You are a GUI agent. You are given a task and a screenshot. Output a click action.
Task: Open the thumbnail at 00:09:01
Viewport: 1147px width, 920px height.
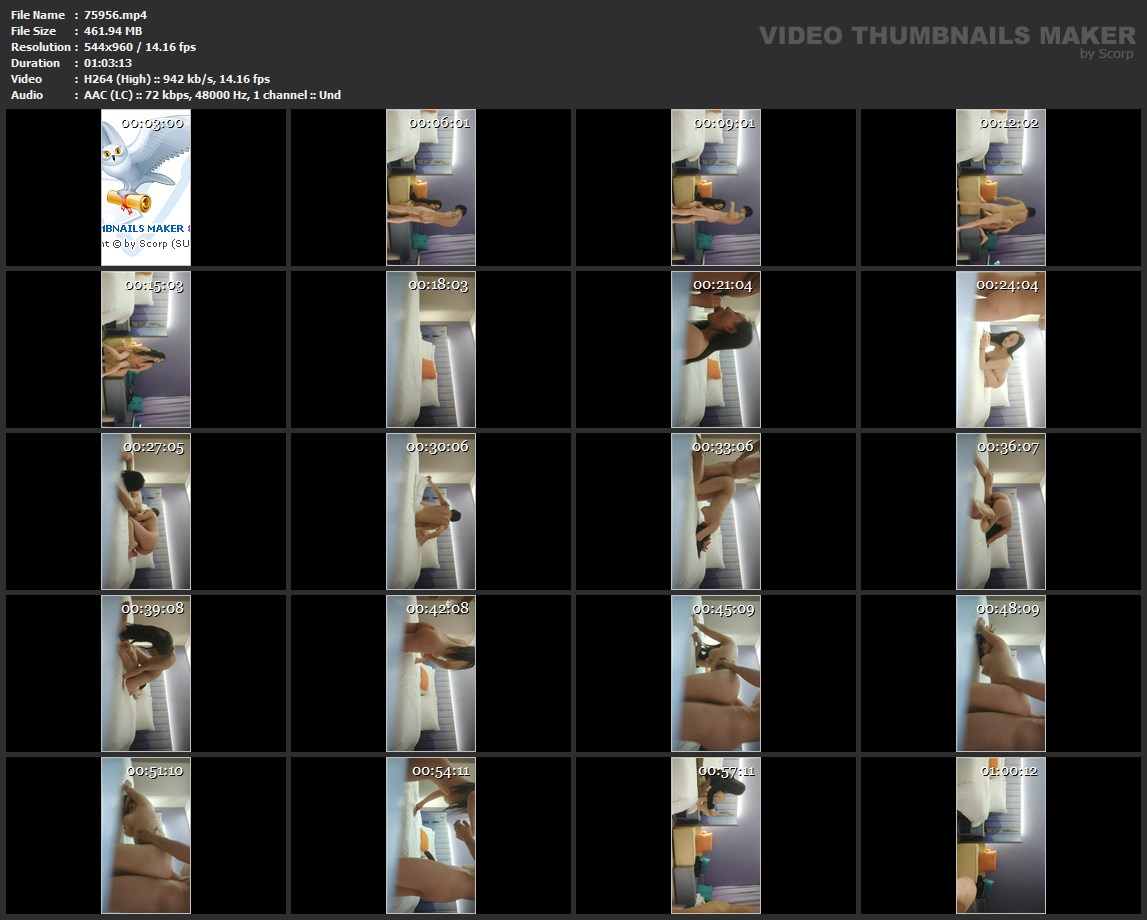click(715, 187)
